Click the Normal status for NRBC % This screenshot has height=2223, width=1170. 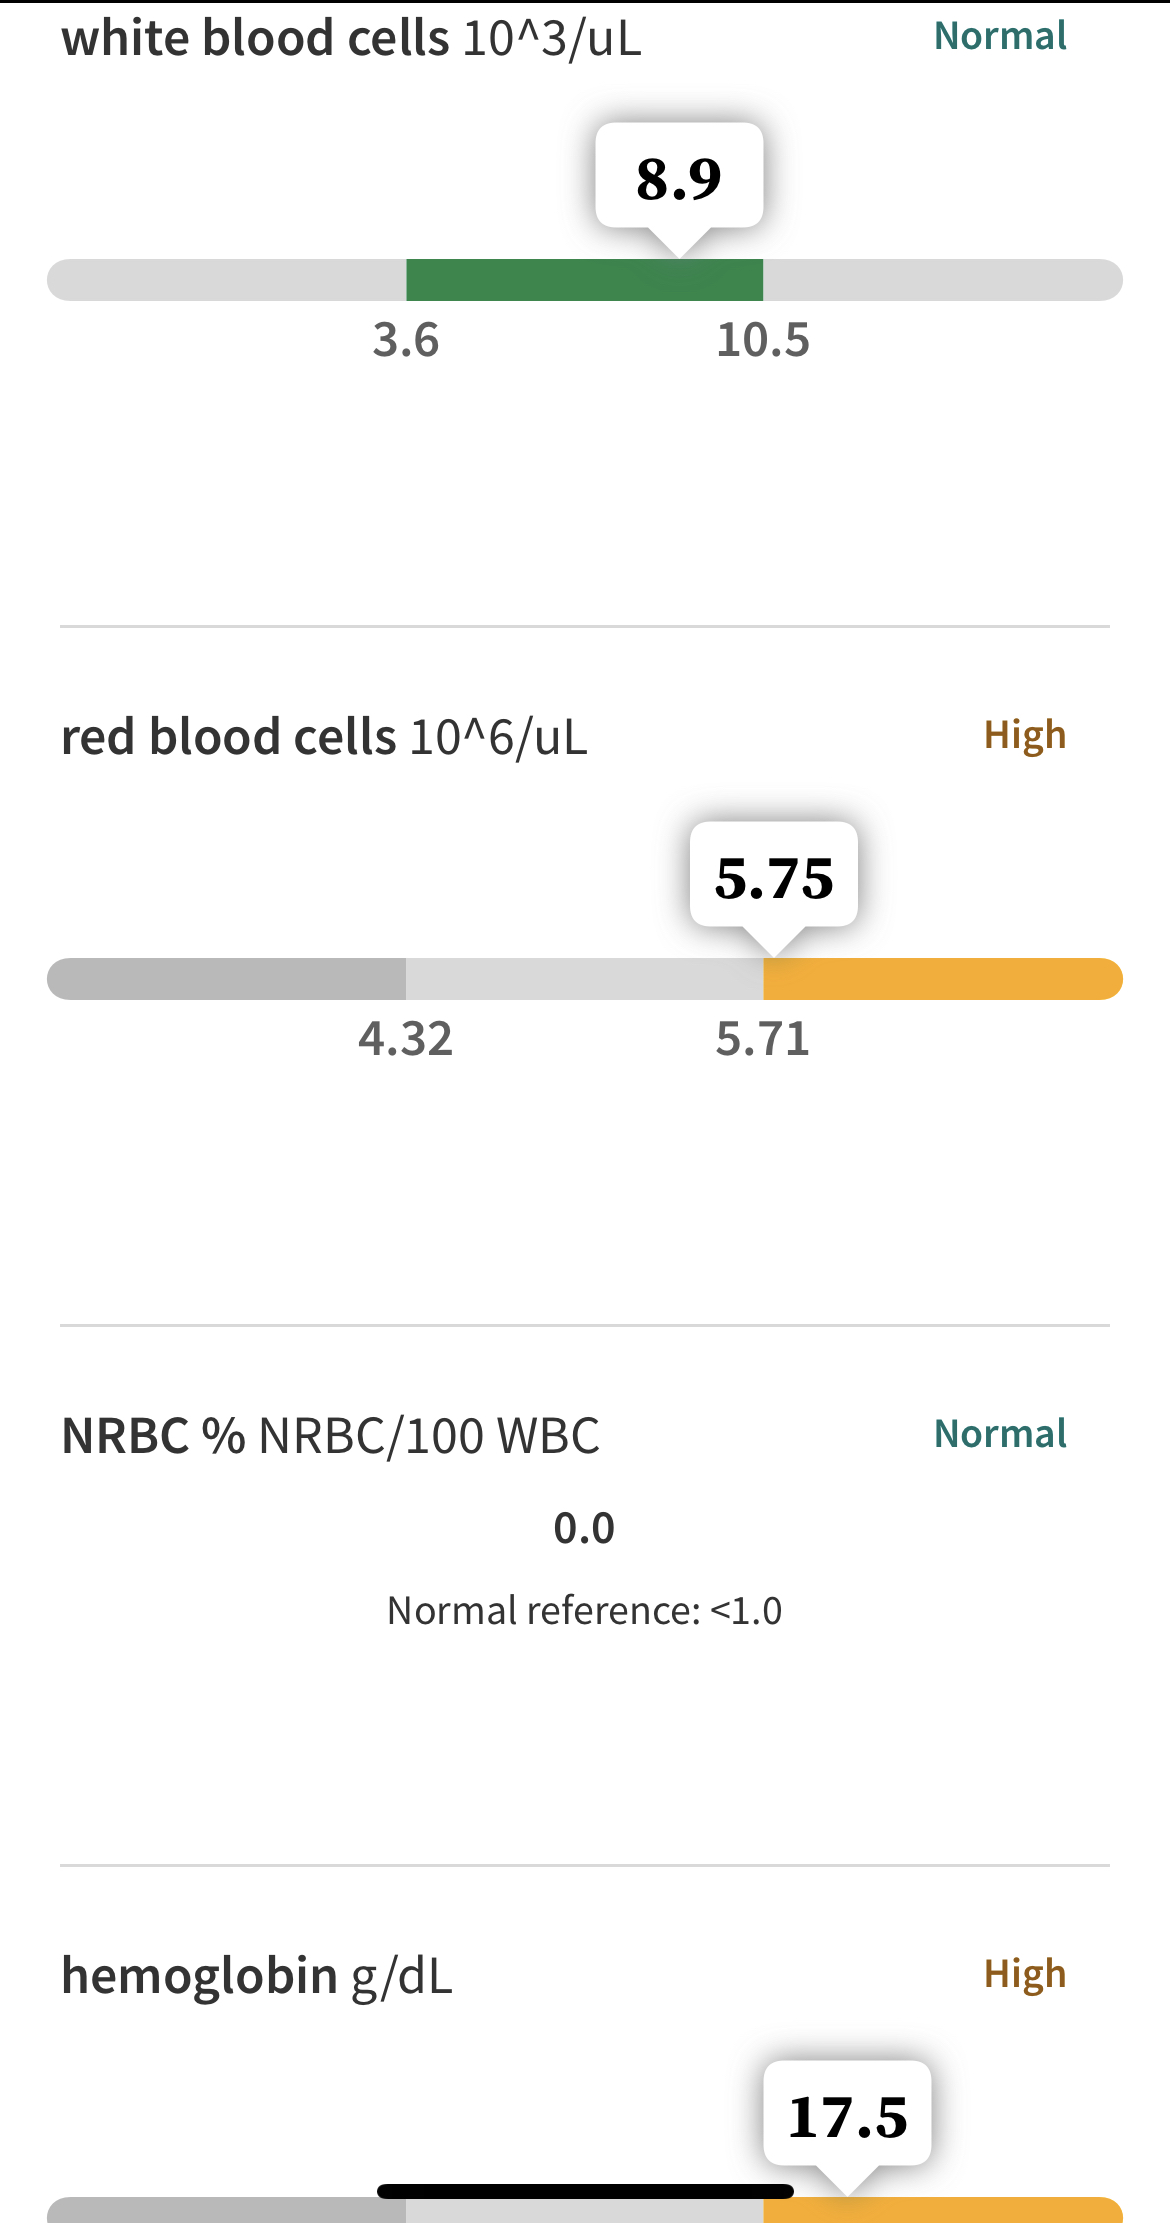(1000, 1434)
